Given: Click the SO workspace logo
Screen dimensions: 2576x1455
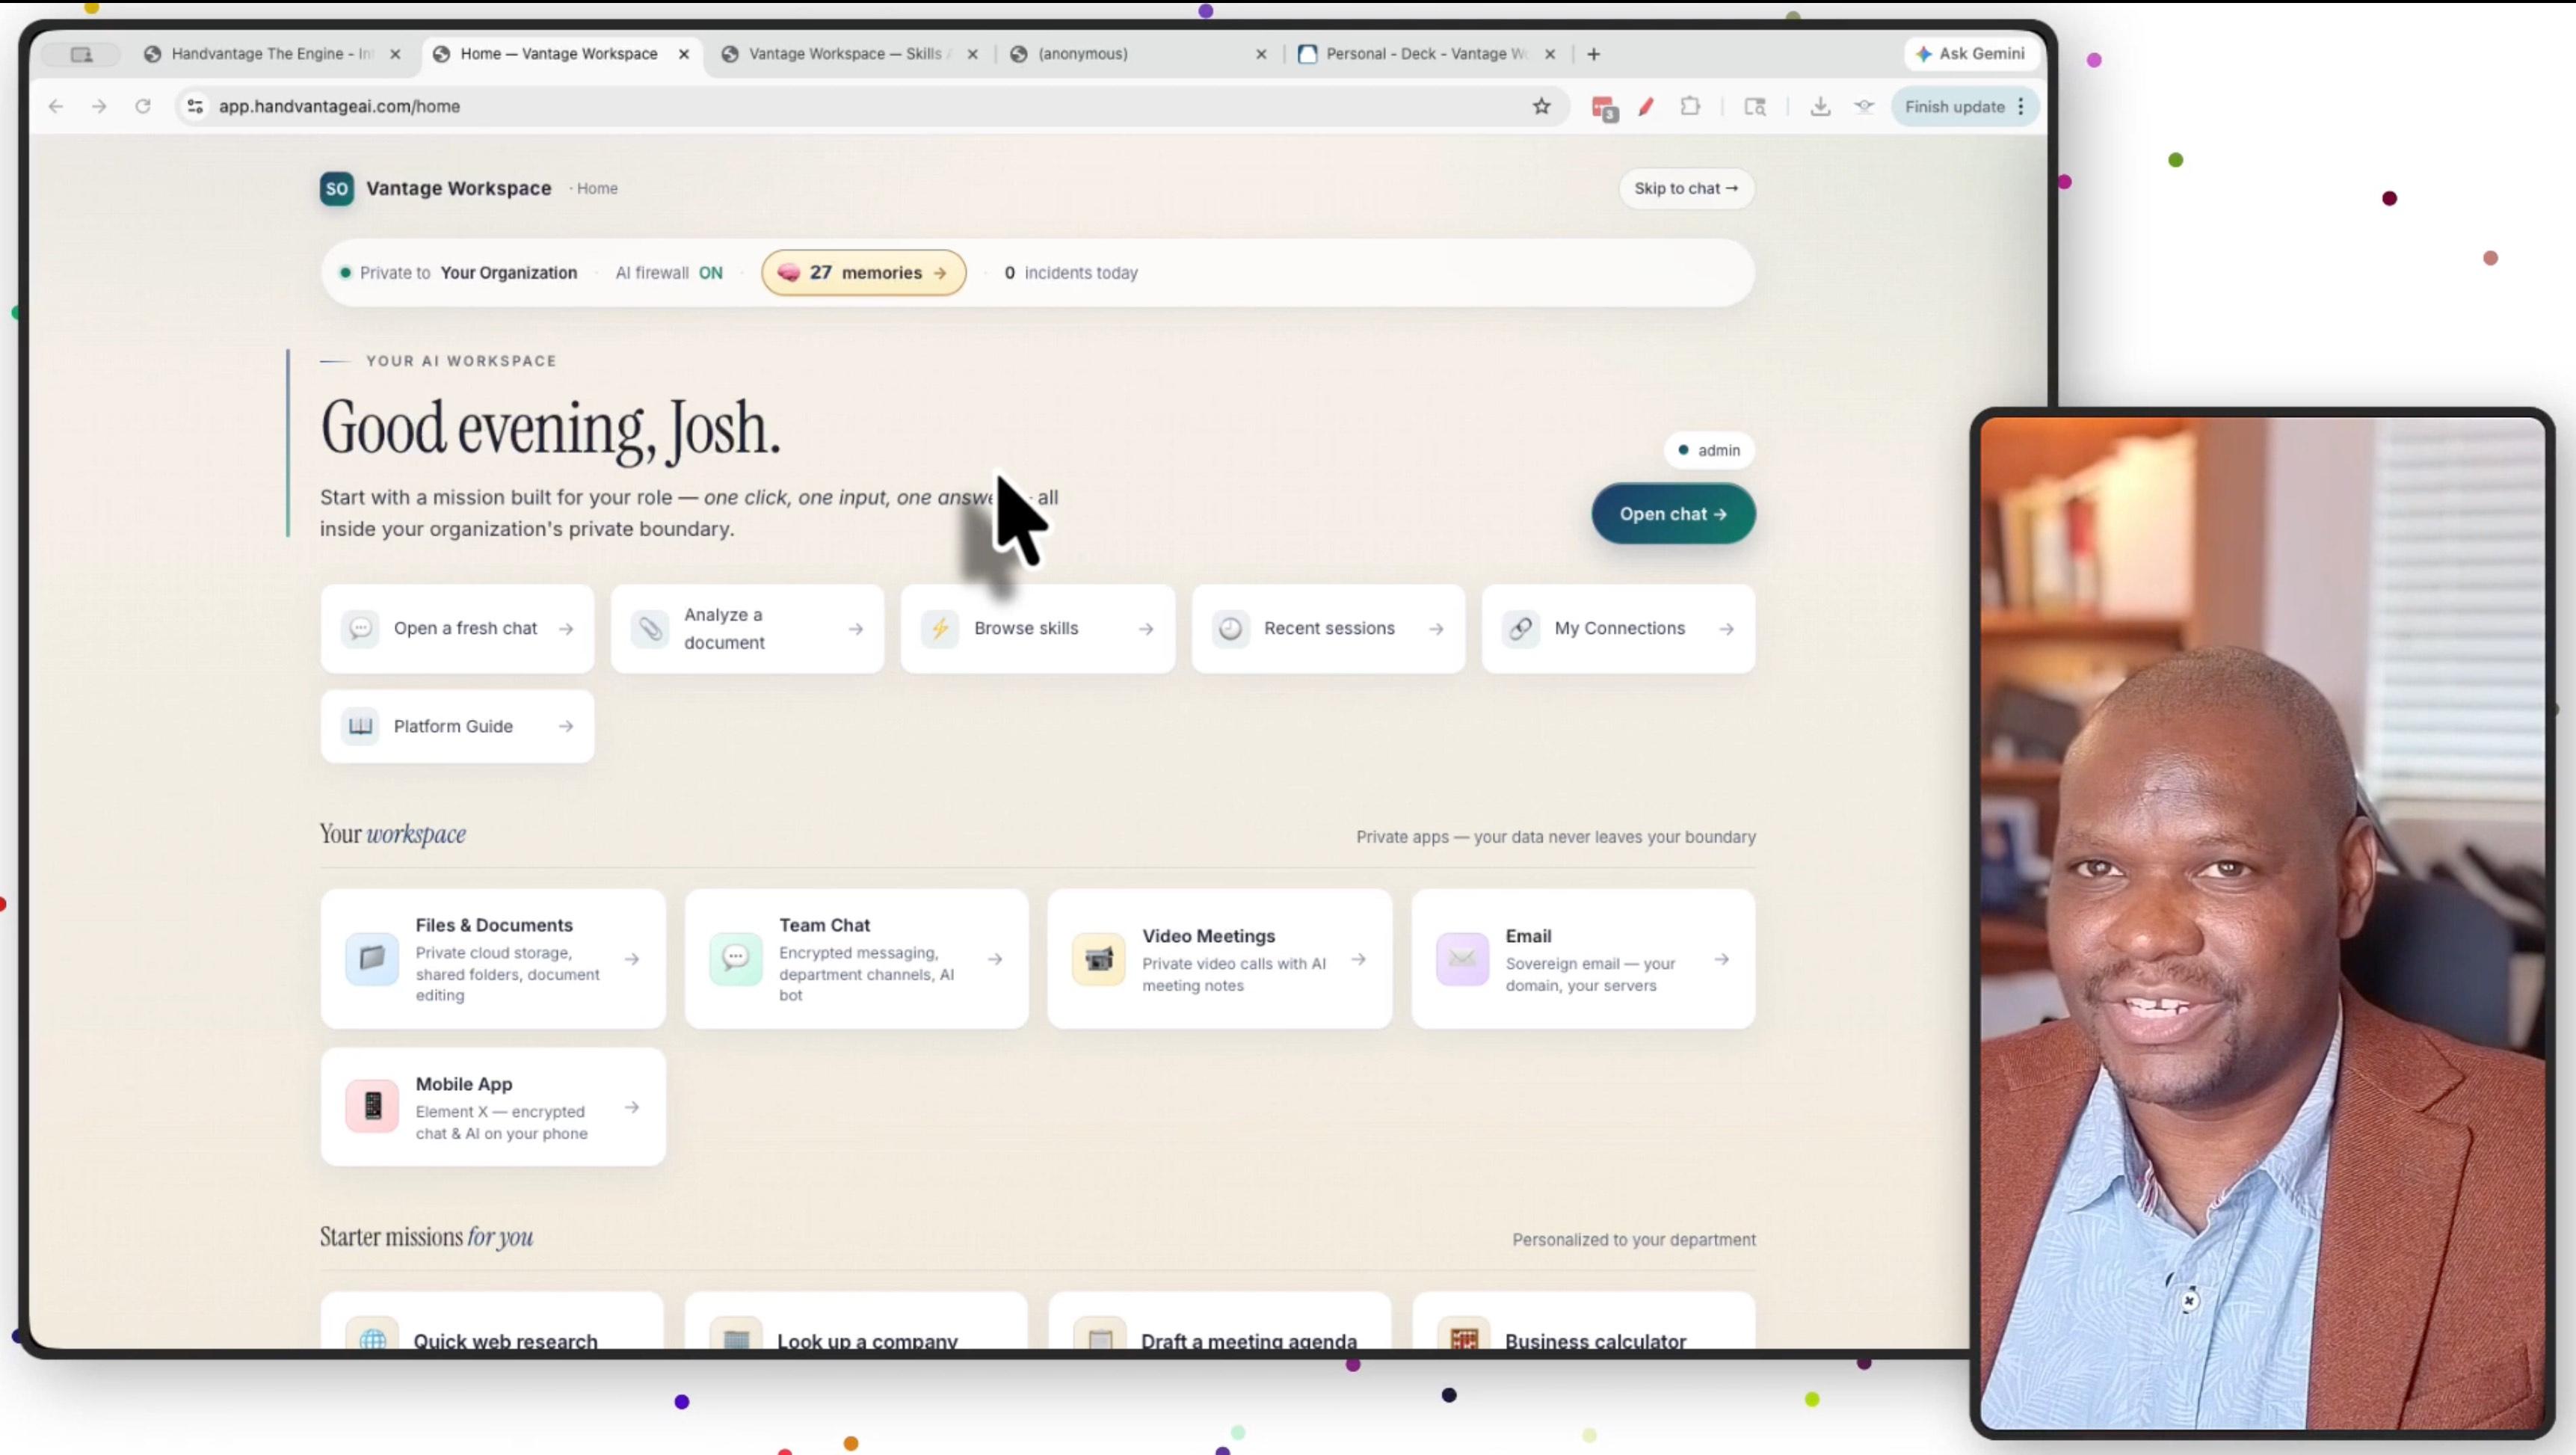Looking at the screenshot, I should (337, 188).
